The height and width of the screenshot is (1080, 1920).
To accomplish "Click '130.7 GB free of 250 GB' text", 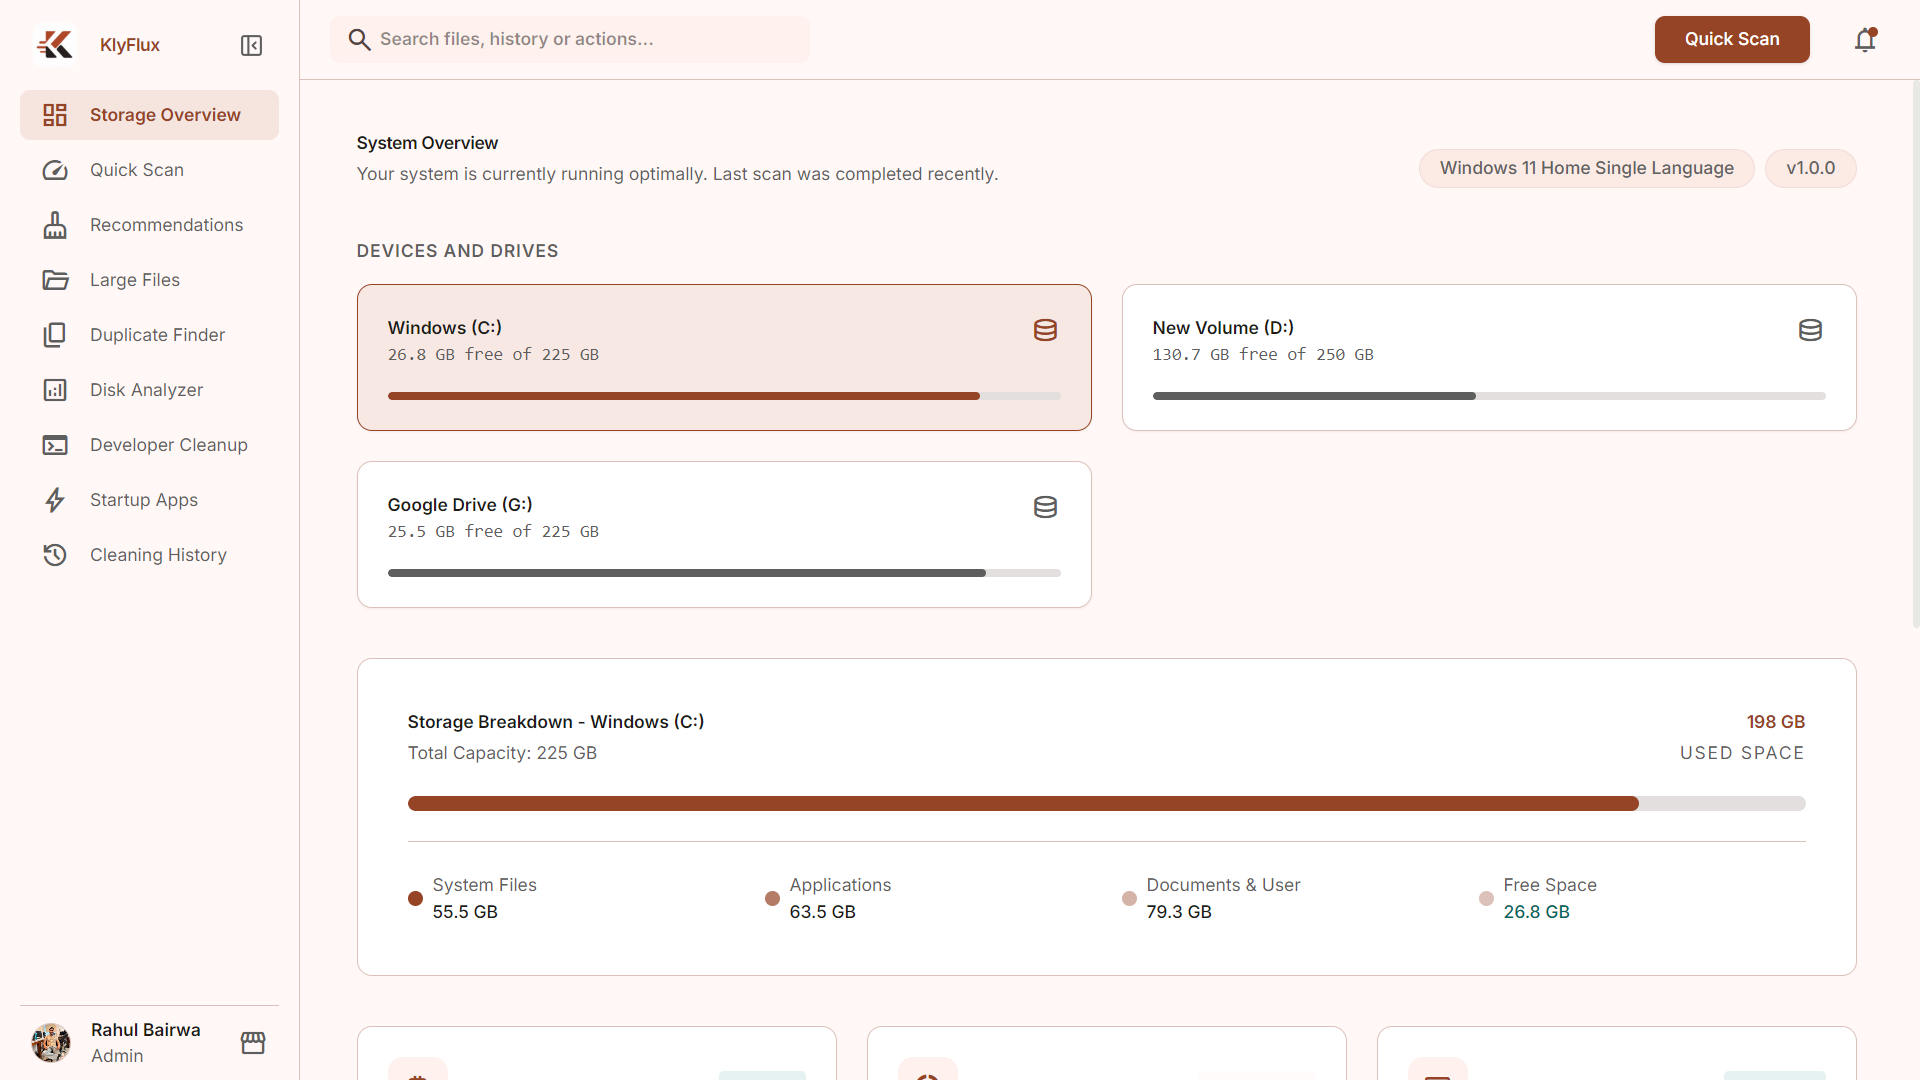I will (1263, 355).
